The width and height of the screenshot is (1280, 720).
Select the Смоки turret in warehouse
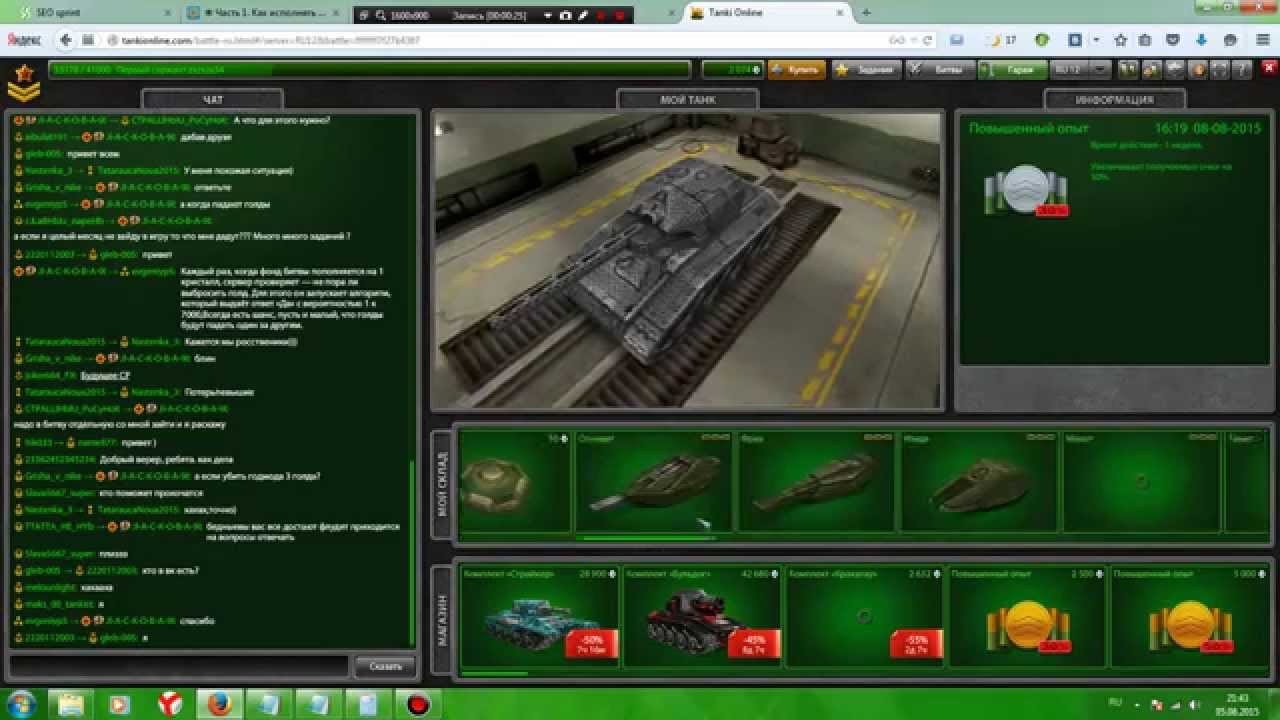coord(654,482)
